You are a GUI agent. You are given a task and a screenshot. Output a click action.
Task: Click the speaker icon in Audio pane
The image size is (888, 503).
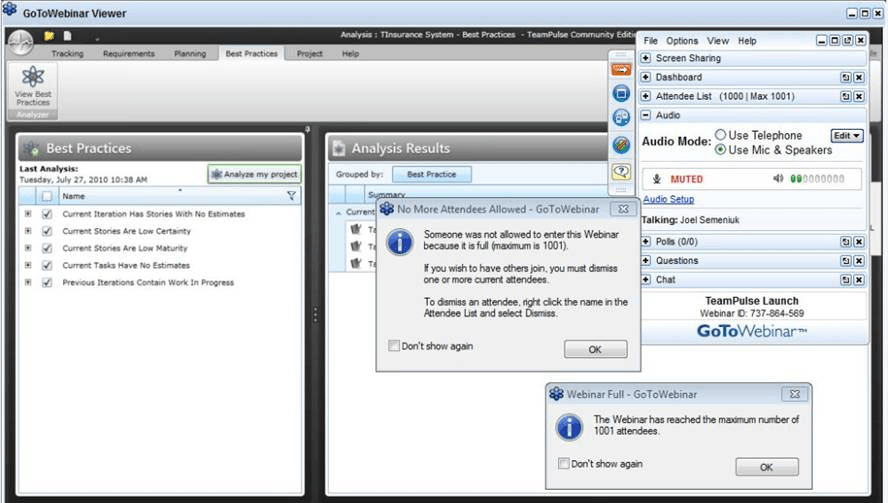point(778,179)
